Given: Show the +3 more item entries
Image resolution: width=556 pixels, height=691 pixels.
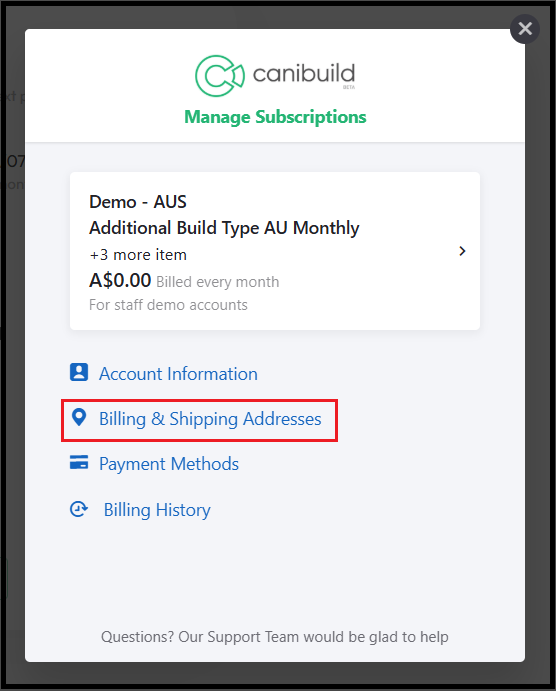Looking at the screenshot, I should click(x=138, y=255).
